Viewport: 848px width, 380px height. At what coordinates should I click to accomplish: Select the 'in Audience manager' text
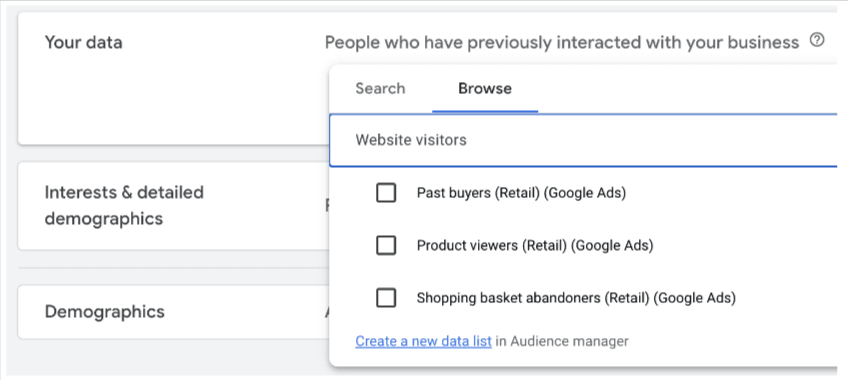click(562, 341)
